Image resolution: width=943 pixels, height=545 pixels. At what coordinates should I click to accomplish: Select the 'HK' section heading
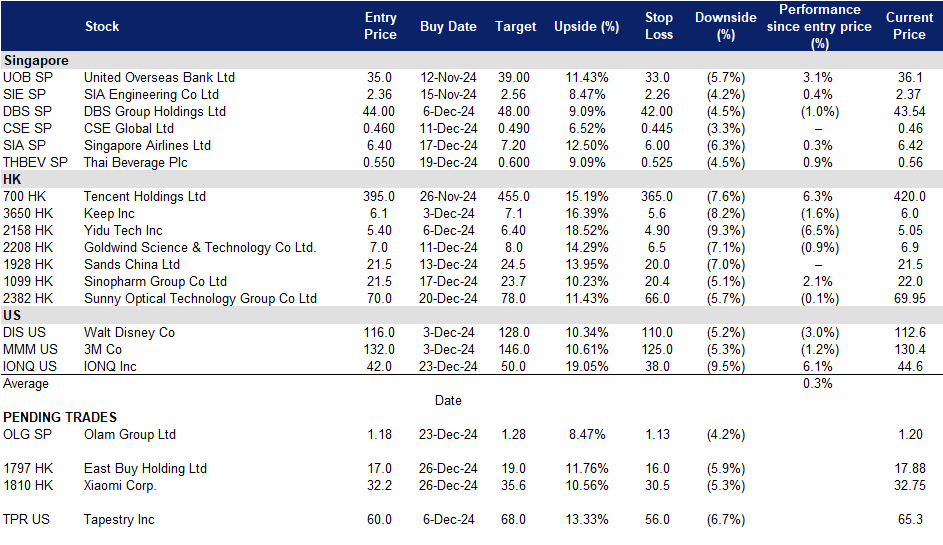pos(12,179)
